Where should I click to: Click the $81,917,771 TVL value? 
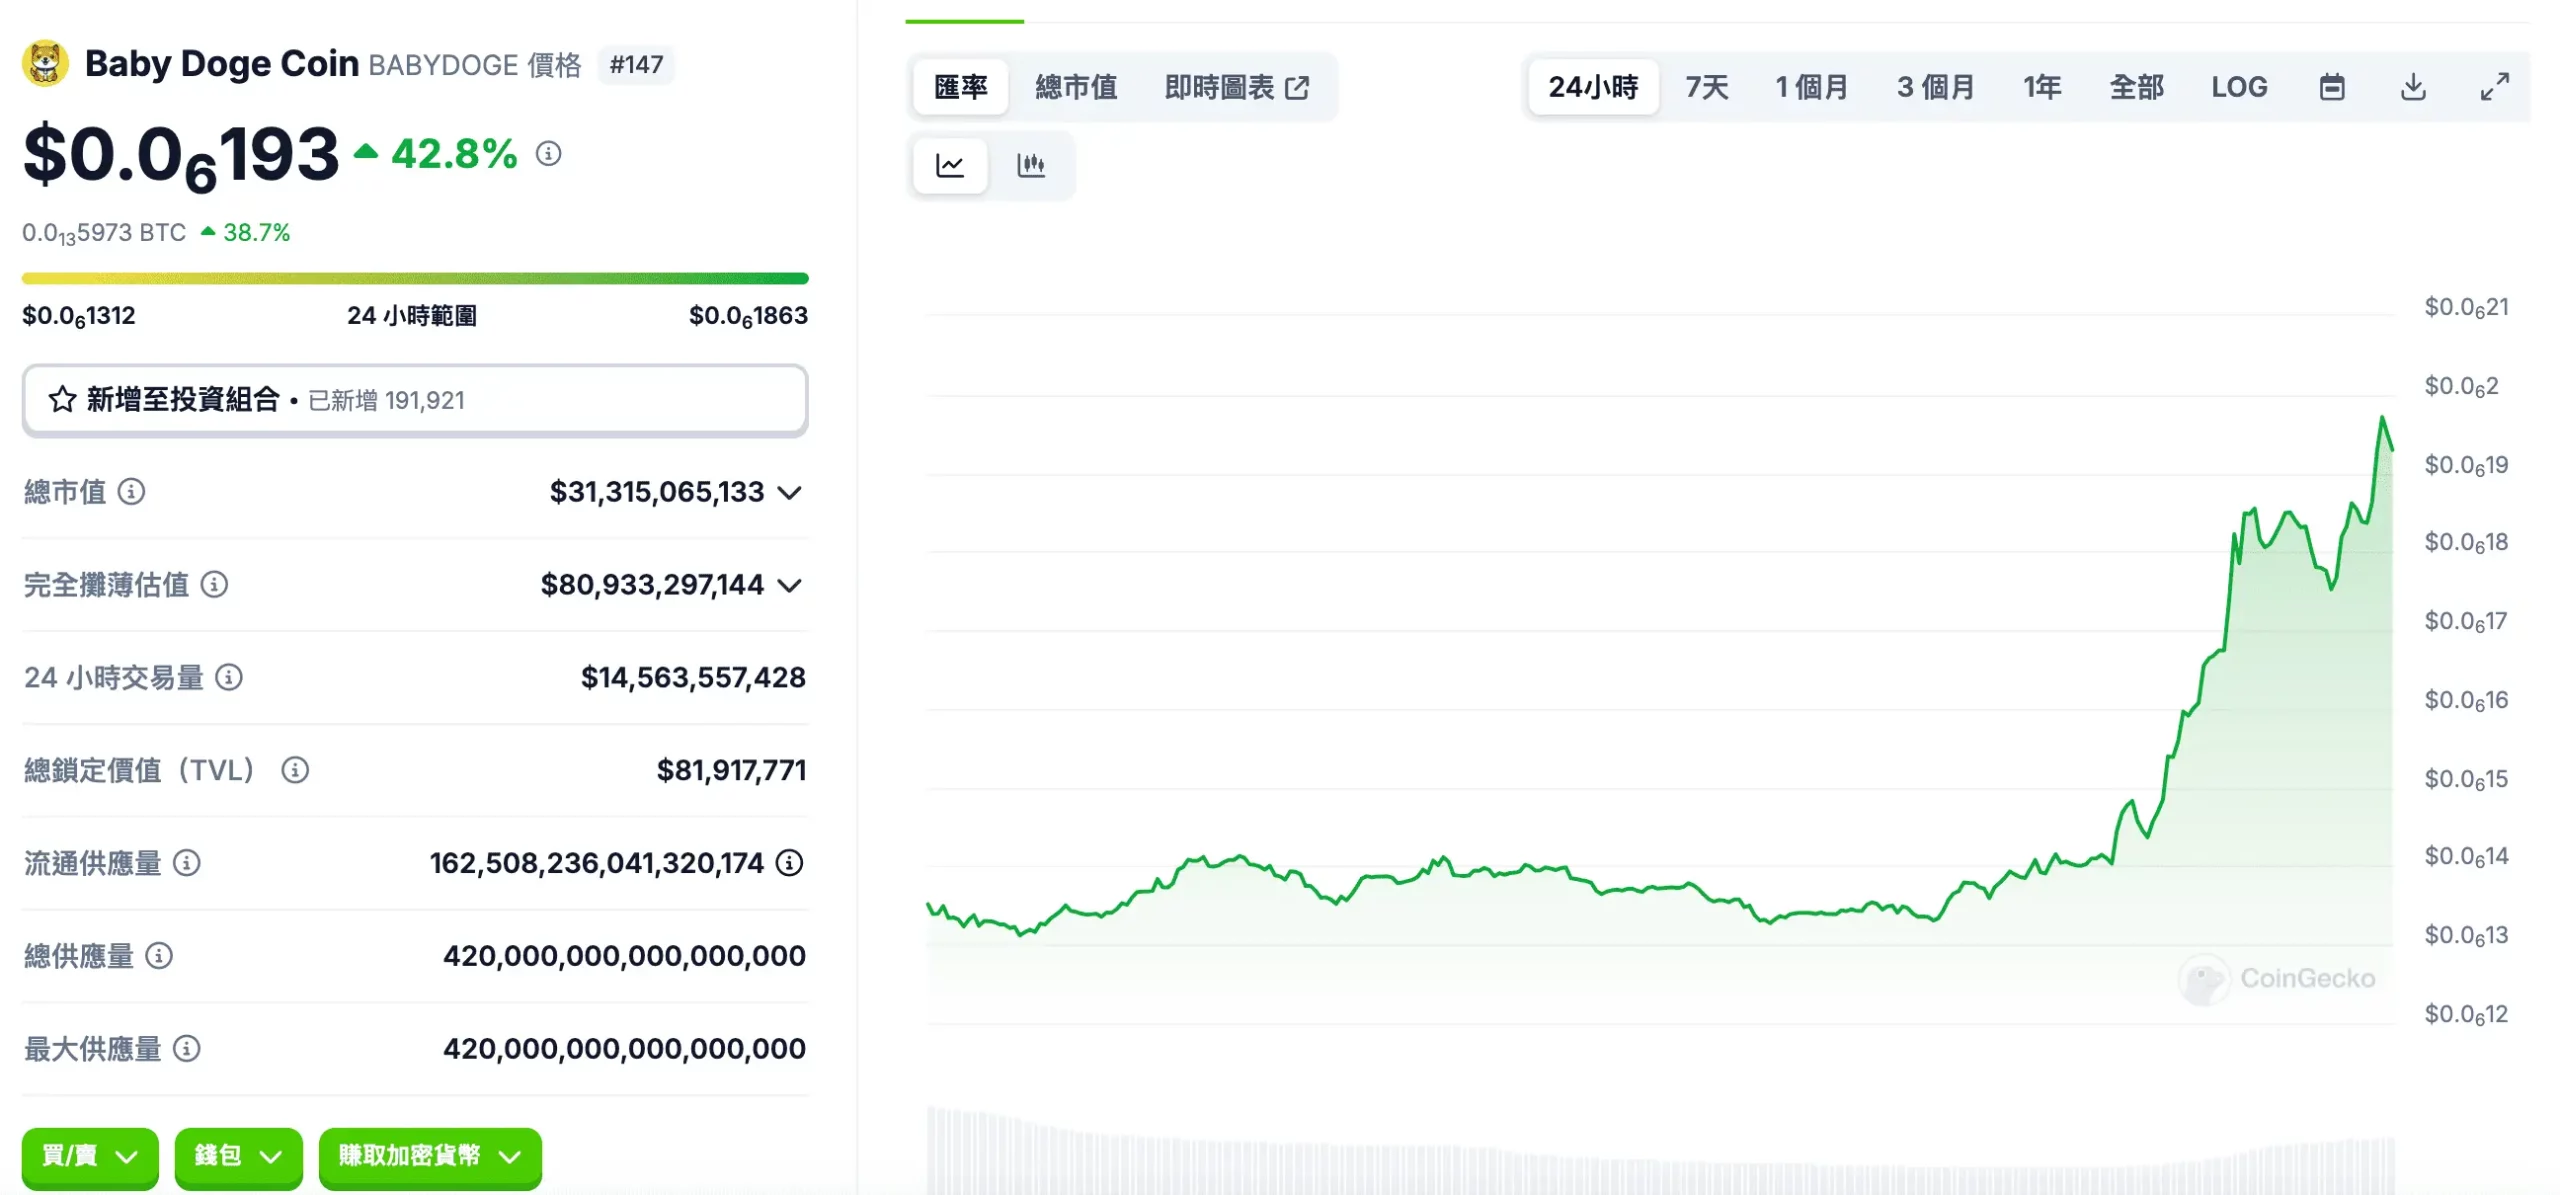tap(731, 770)
